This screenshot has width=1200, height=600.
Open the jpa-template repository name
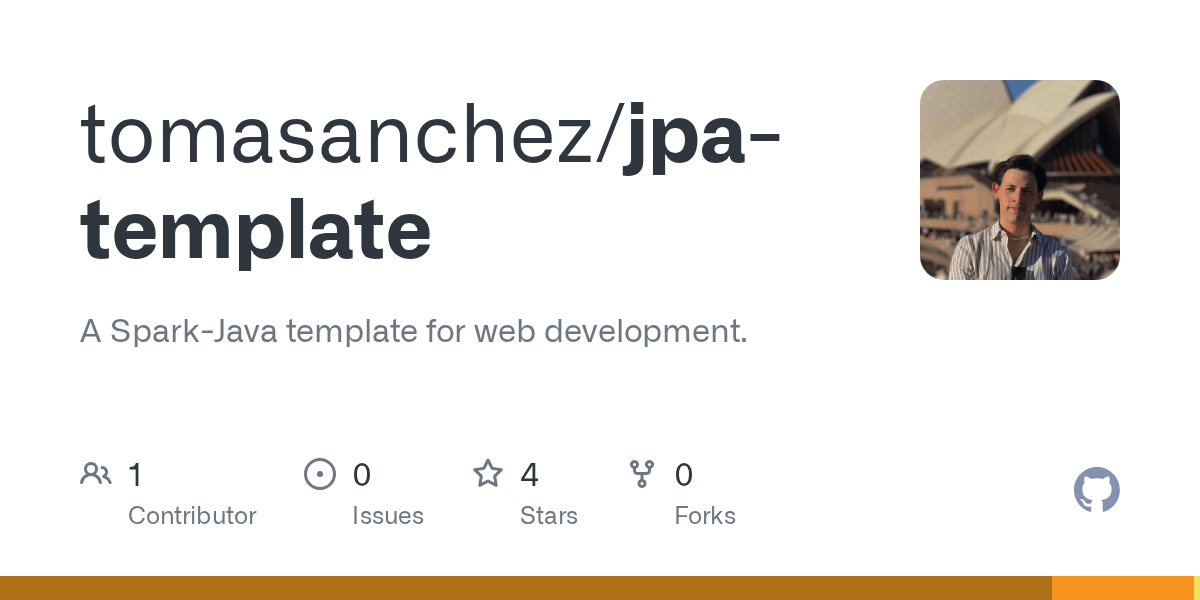(x=430, y=185)
